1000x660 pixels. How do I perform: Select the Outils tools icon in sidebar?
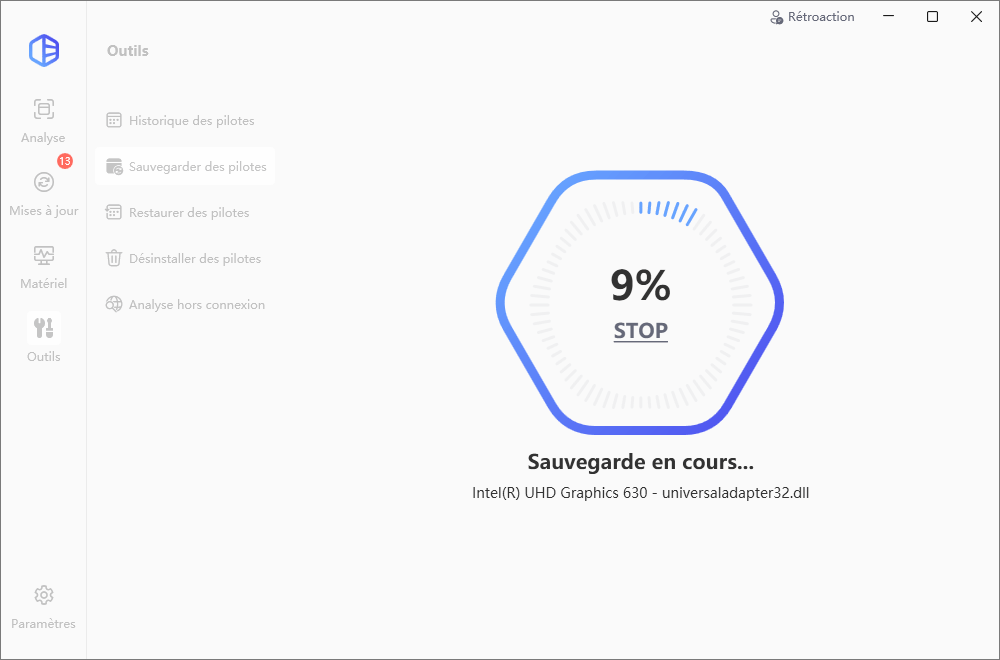[x=43, y=328]
